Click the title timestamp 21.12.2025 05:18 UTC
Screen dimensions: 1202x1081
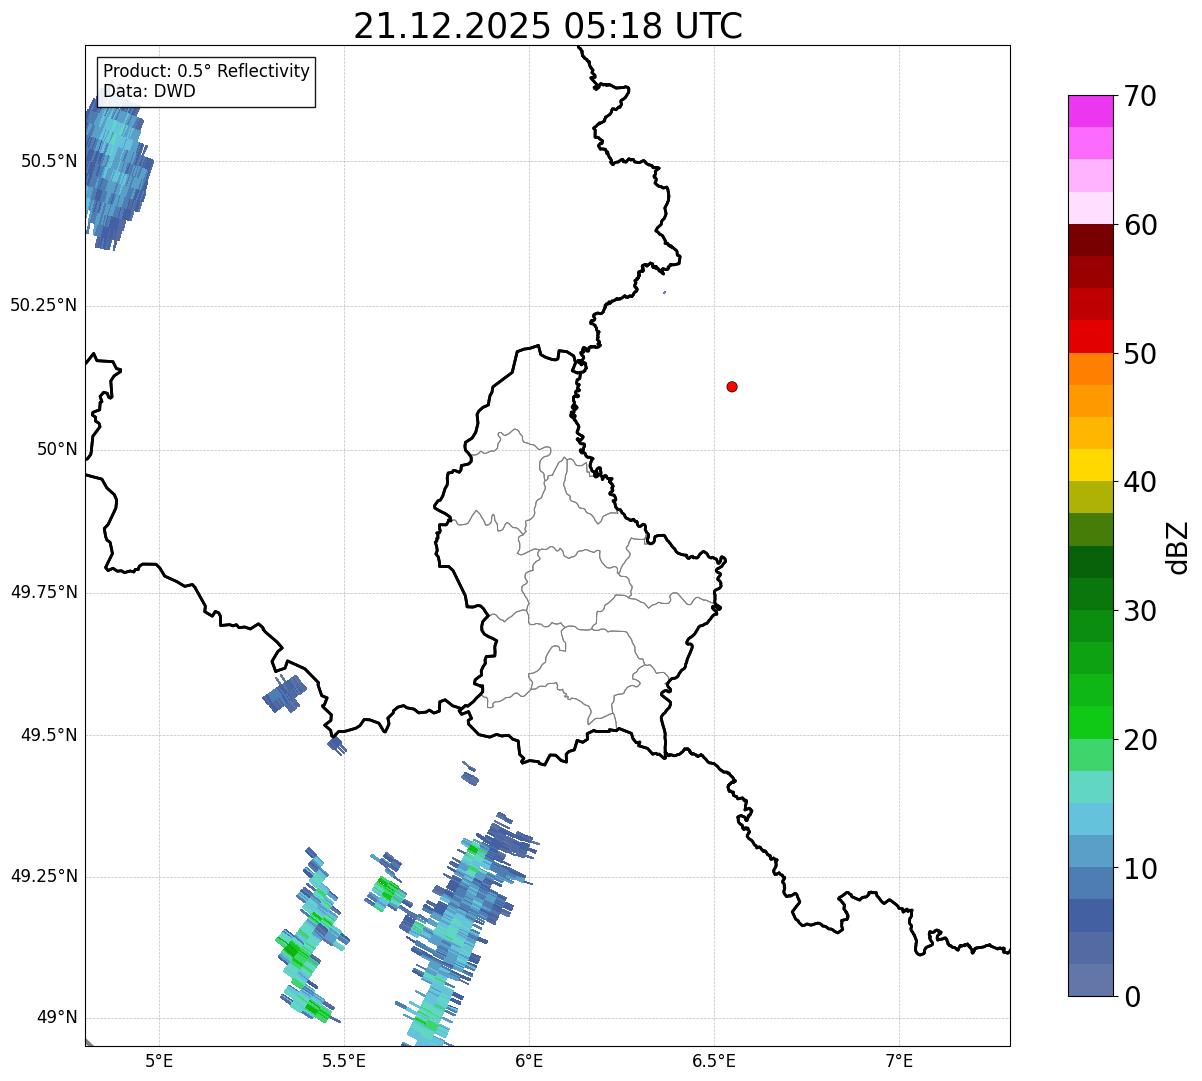(x=548, y=26)
